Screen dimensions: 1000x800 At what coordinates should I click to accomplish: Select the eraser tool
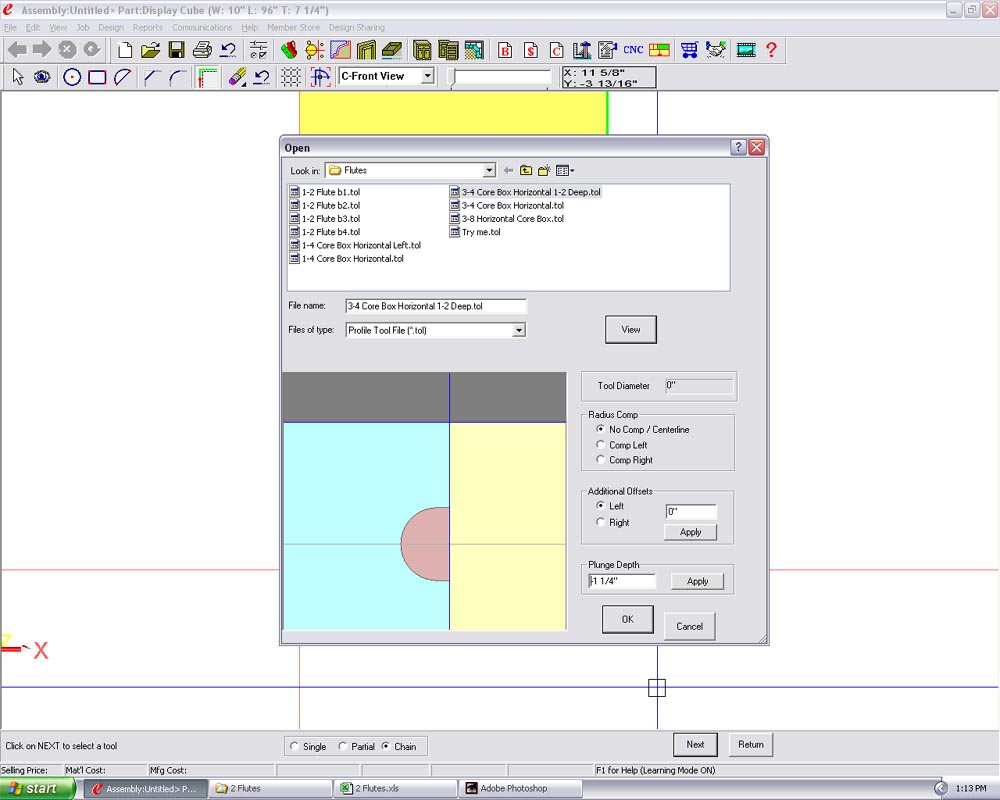(237, 77)
